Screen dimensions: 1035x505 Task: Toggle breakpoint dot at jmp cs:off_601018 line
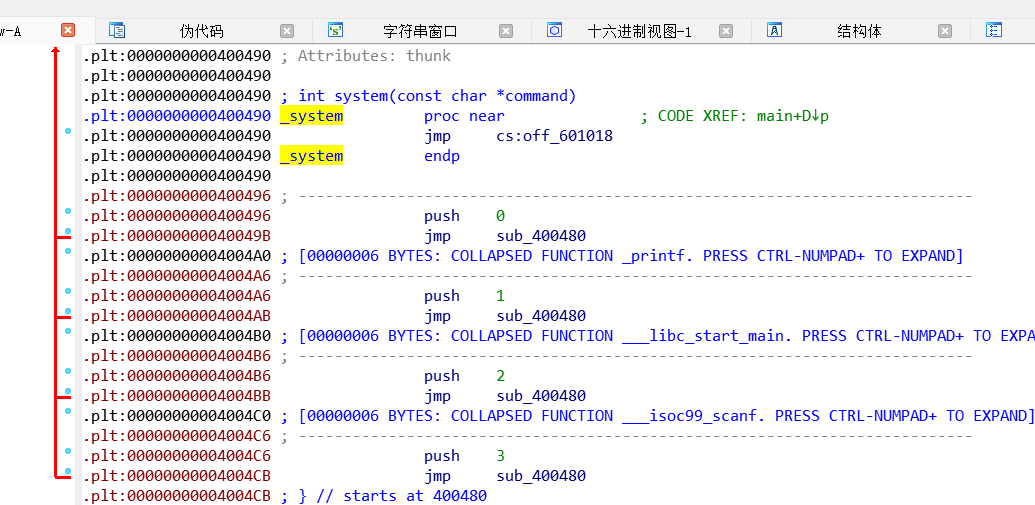pos(68,131)
